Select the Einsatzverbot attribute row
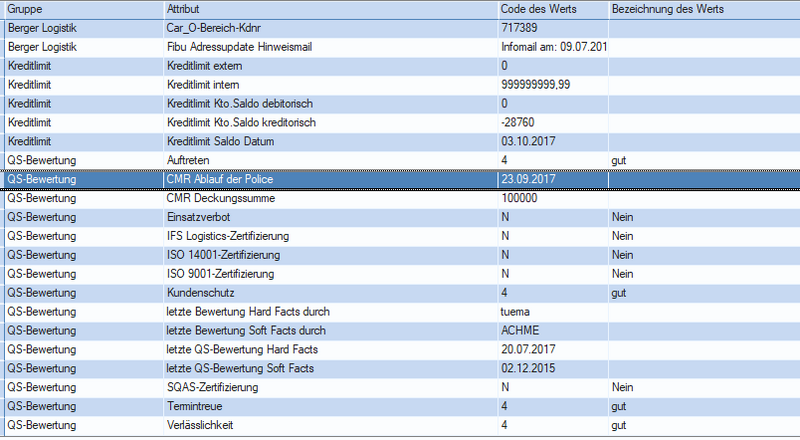Screen dimensions: 800x440 point(402,217)
